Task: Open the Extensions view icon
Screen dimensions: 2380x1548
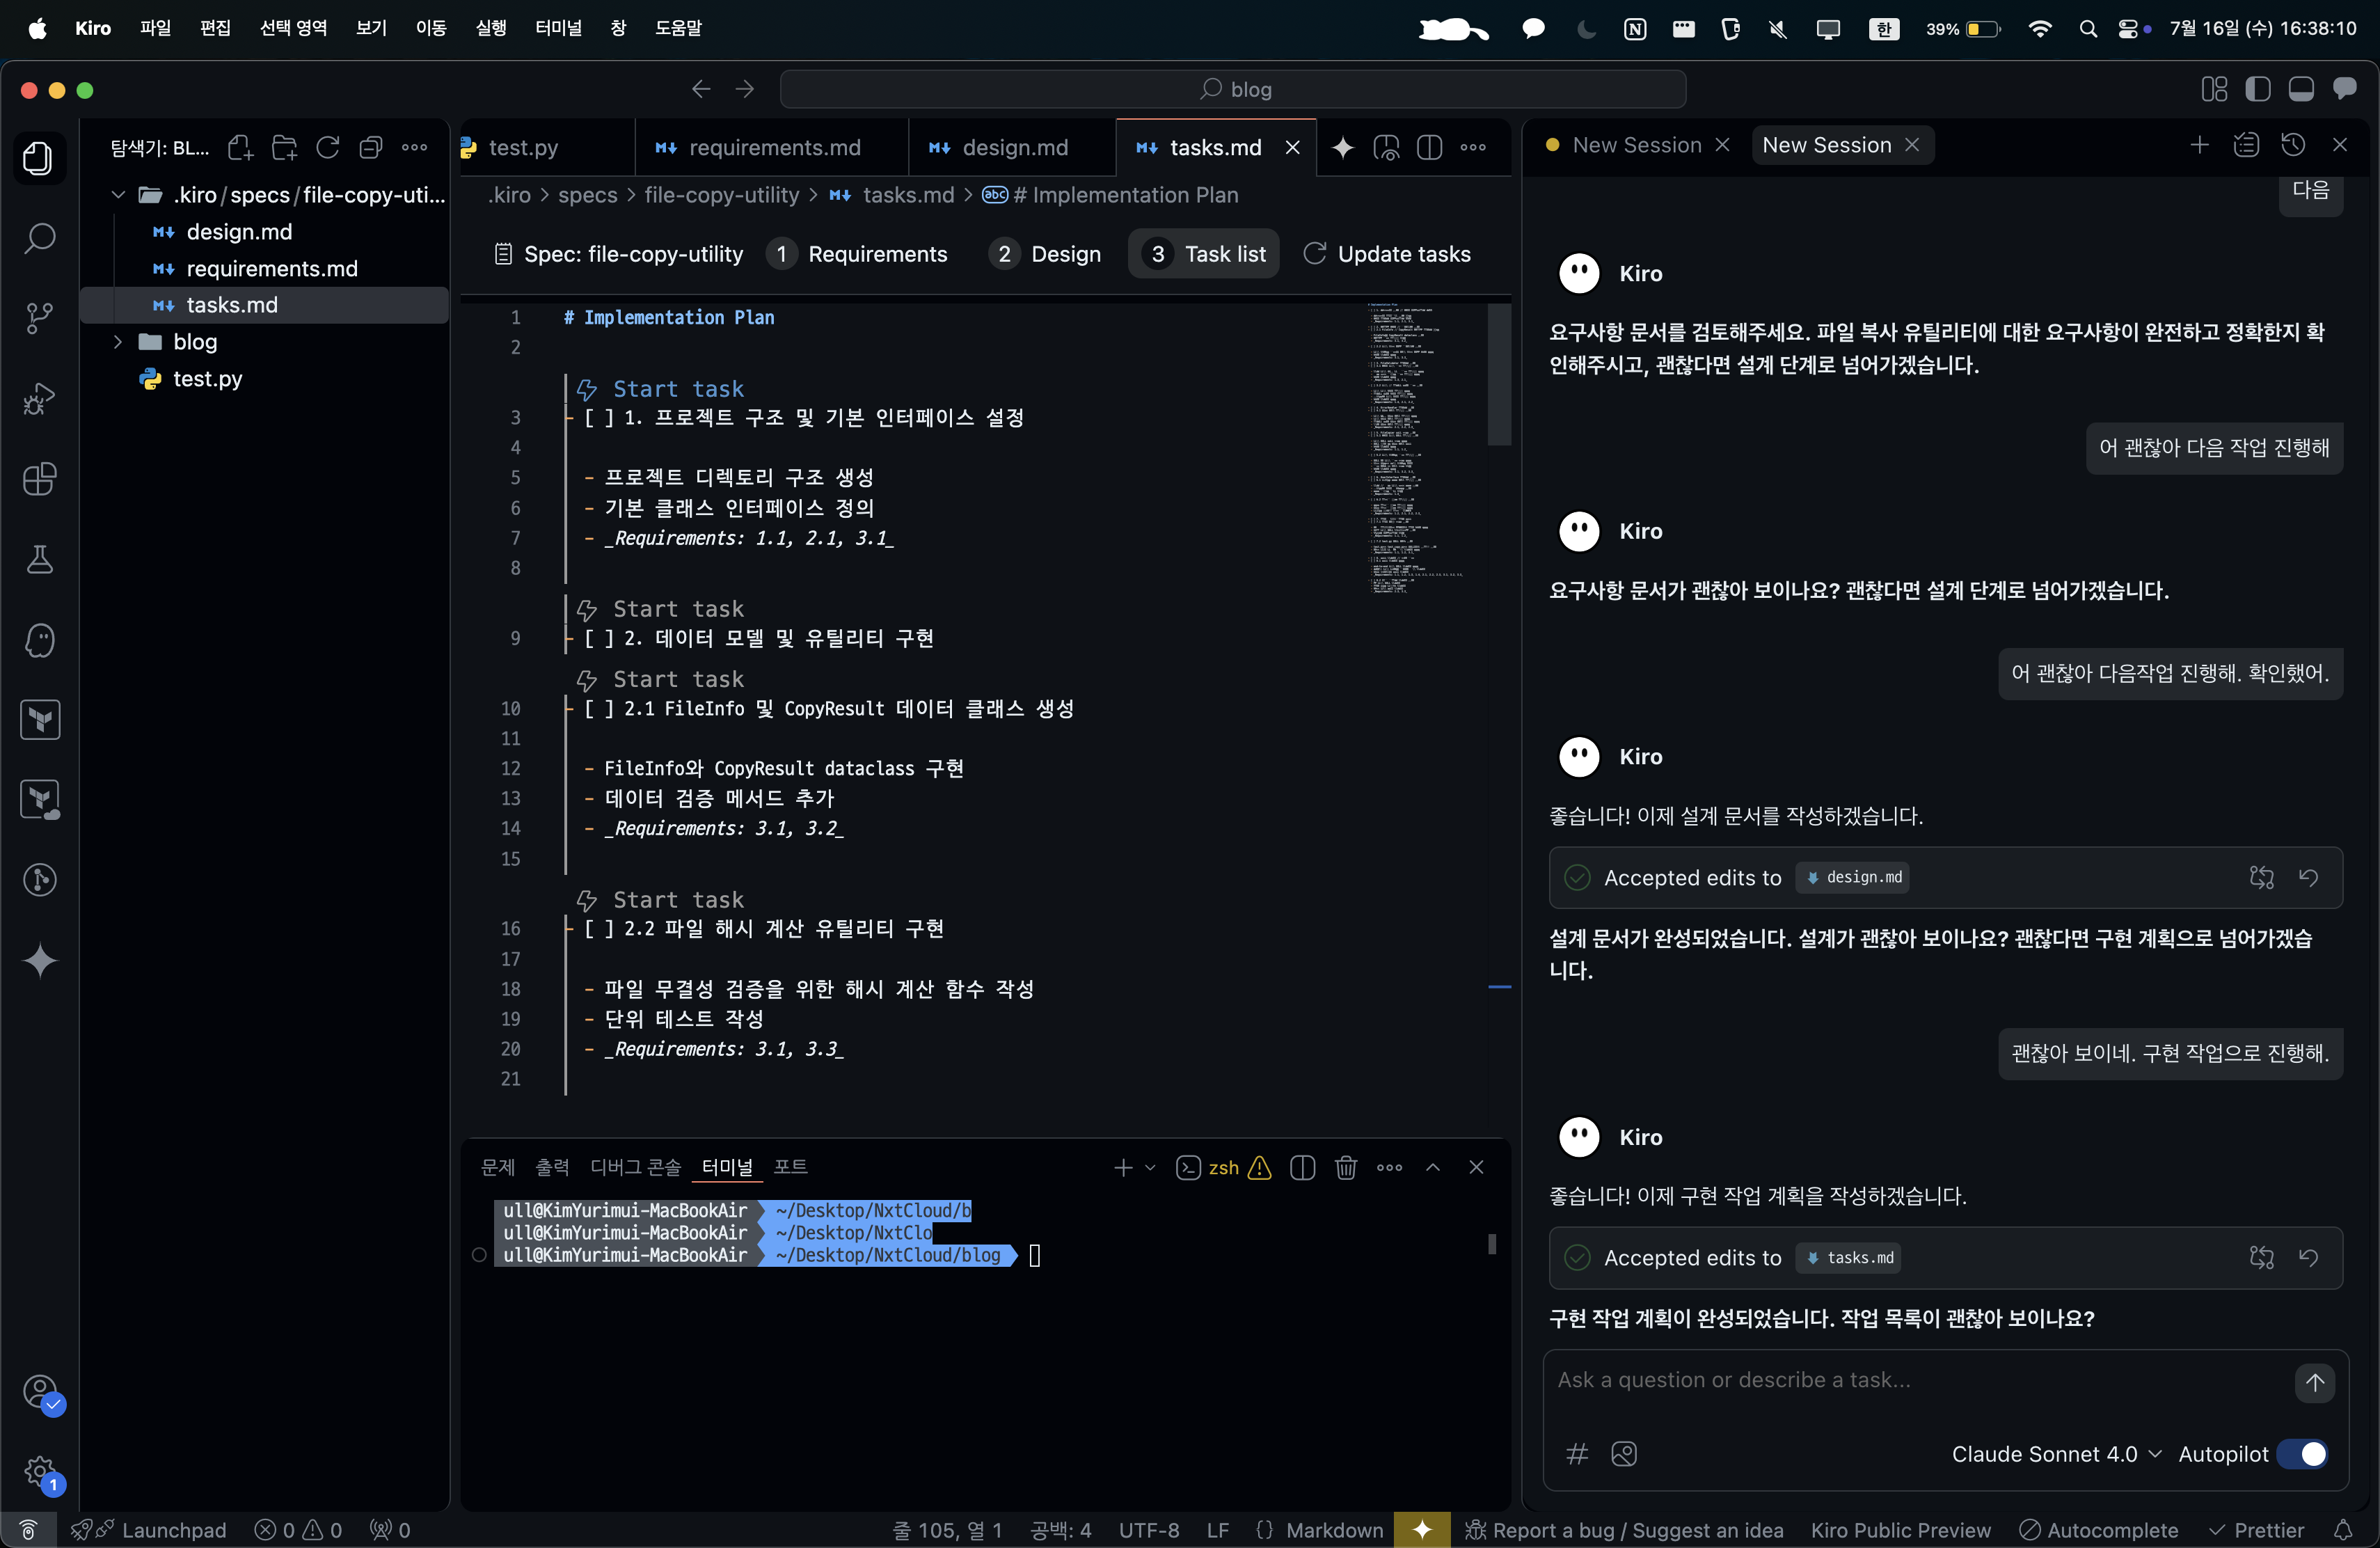Action: coord(40,479)
